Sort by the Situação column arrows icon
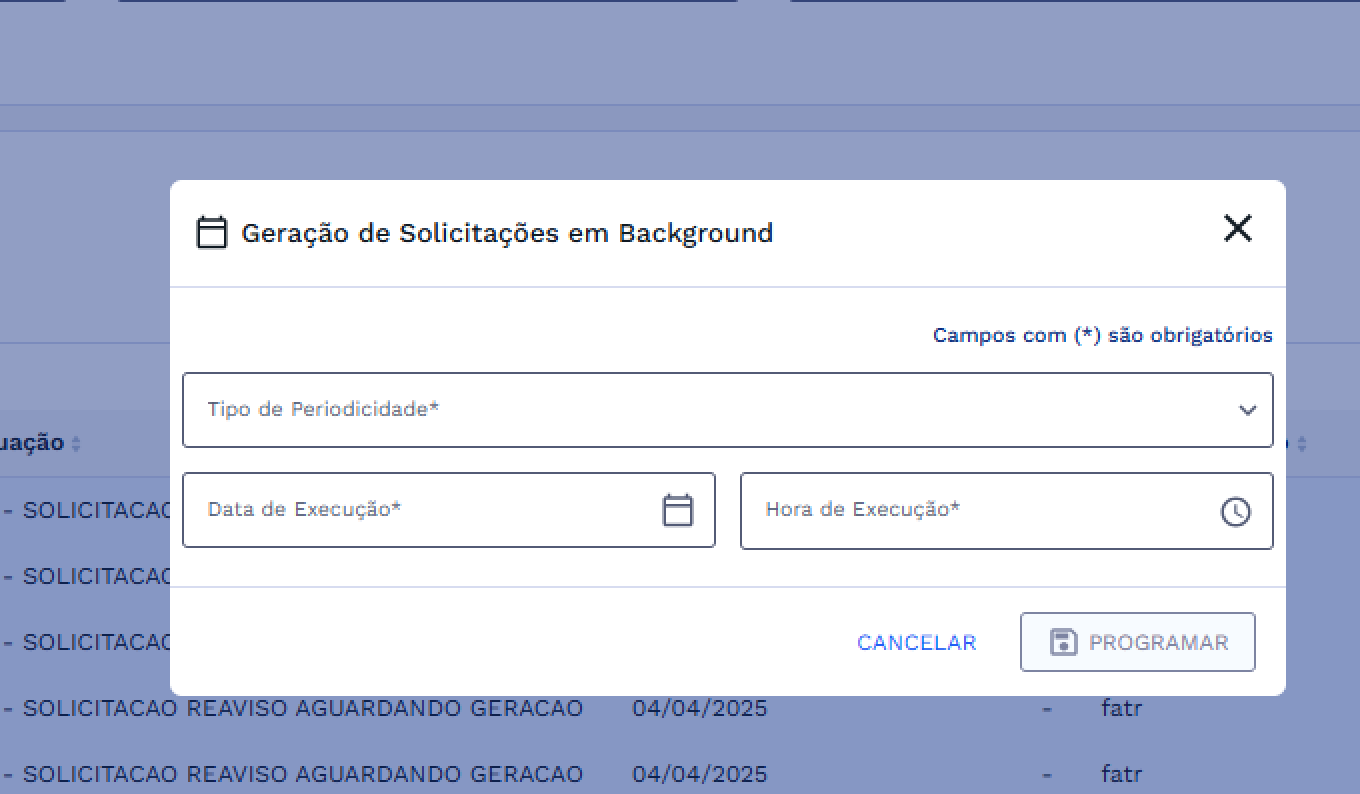Viewport: 1360px width, 794px height. 76,443
